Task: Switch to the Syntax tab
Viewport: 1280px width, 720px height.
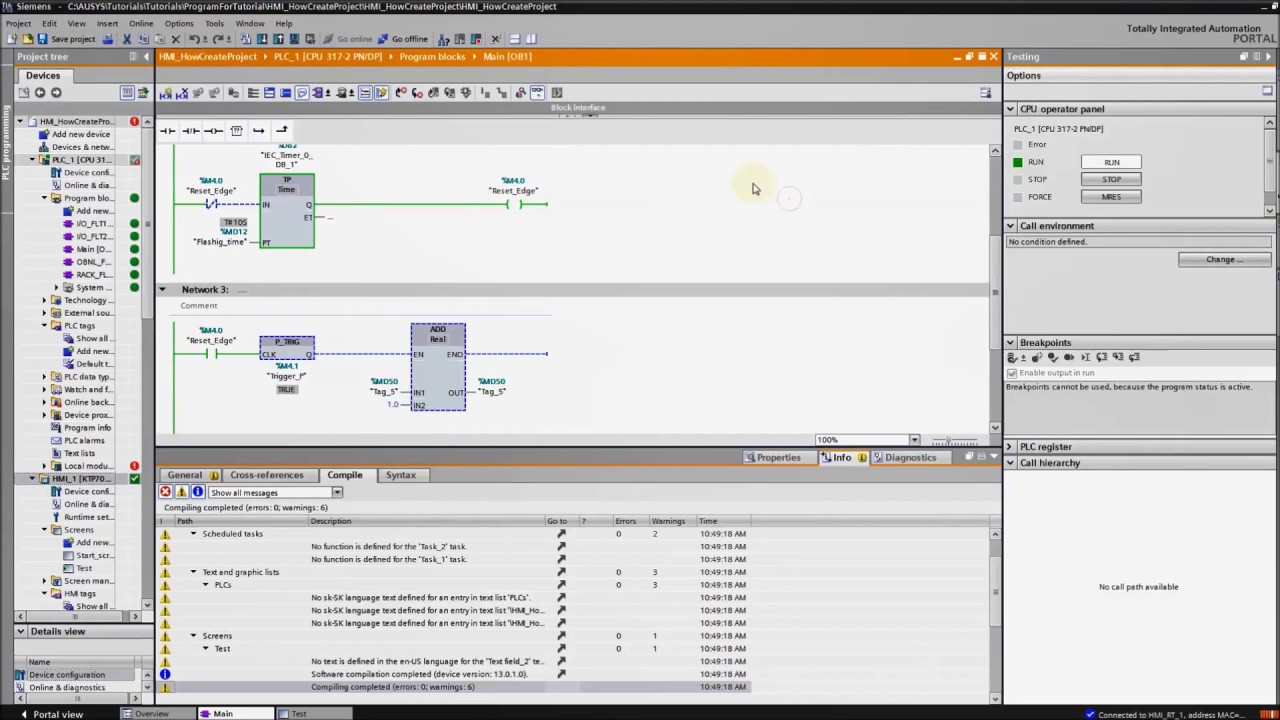Action: coord(400,475)
